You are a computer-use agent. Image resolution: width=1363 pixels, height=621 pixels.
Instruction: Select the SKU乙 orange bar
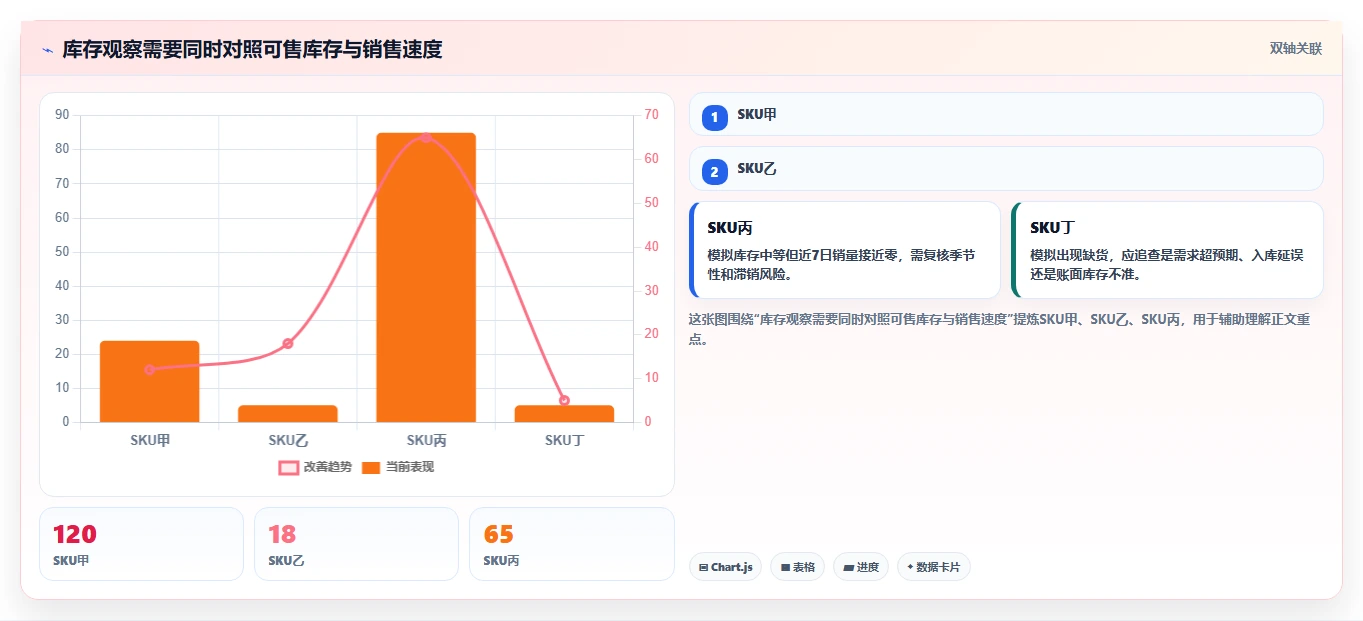[288, 414]
